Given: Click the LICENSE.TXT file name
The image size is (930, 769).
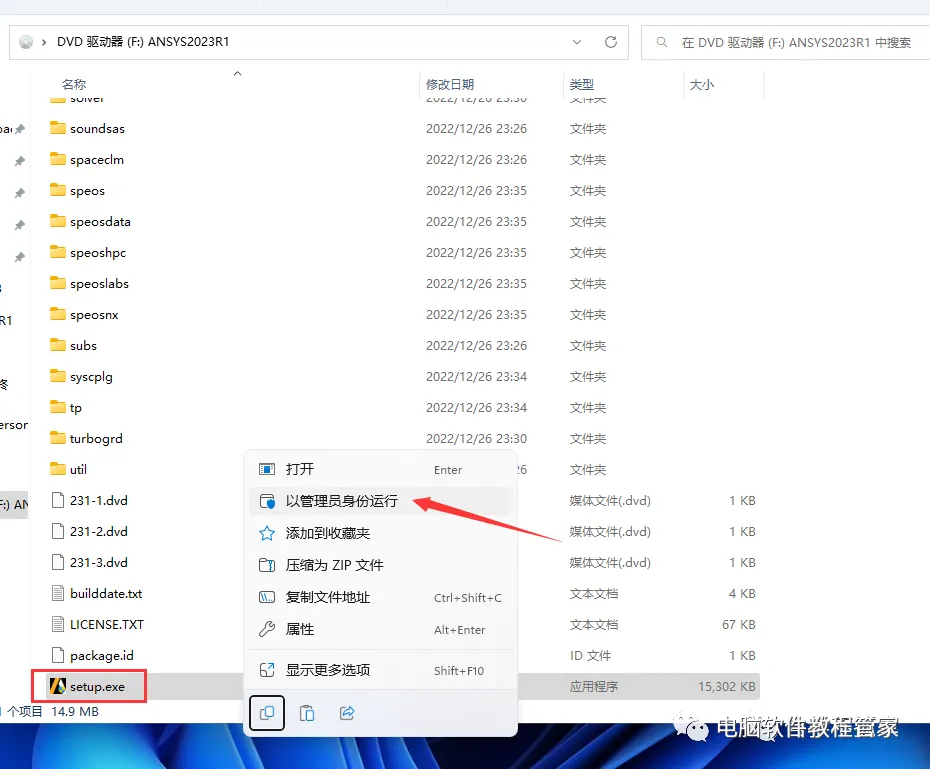Looking at the screenshot, I should (x=107, y=624).
